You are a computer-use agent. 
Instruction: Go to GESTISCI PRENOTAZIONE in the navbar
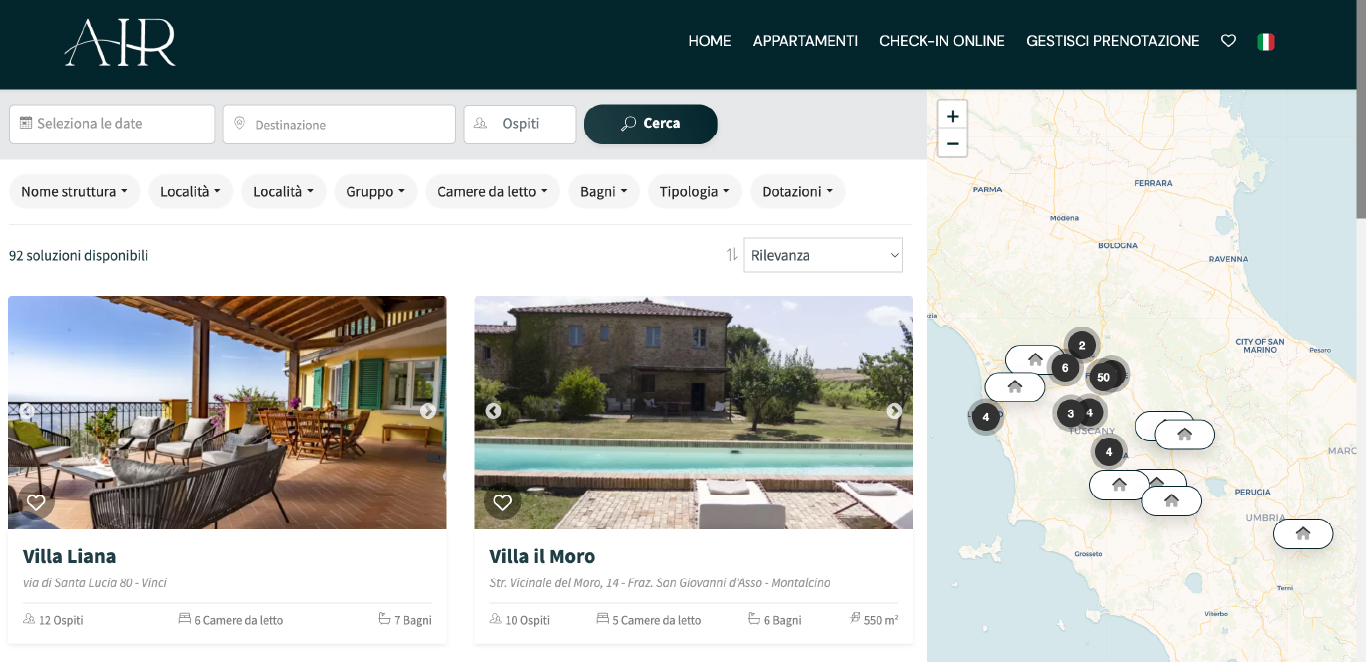pyautogui.click(x=1112, y=41)
